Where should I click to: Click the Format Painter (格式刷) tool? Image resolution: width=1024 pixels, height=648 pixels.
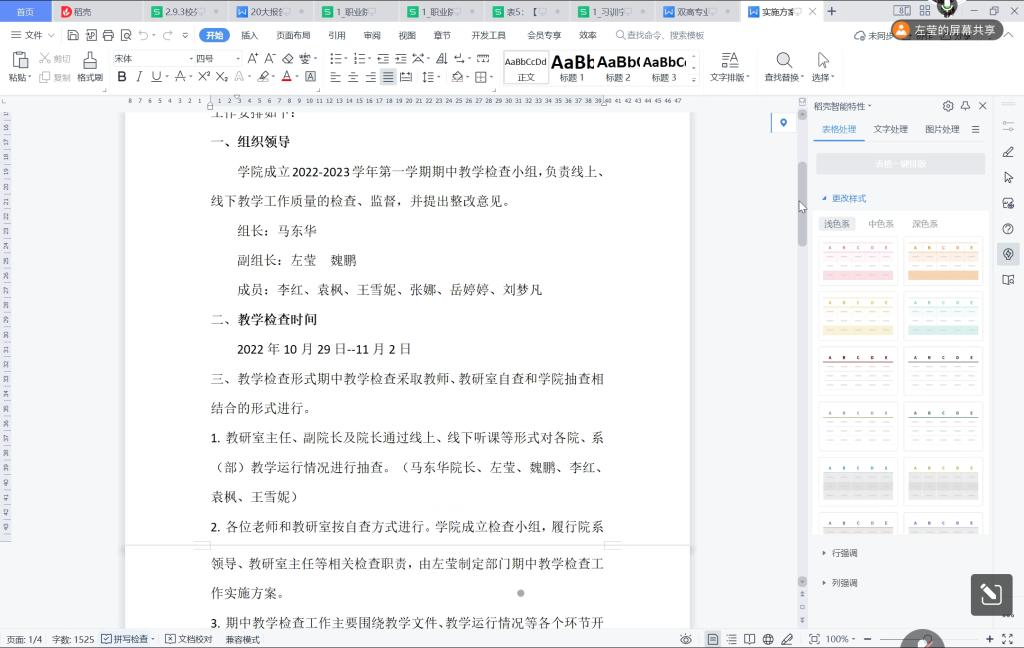point(90,67)
